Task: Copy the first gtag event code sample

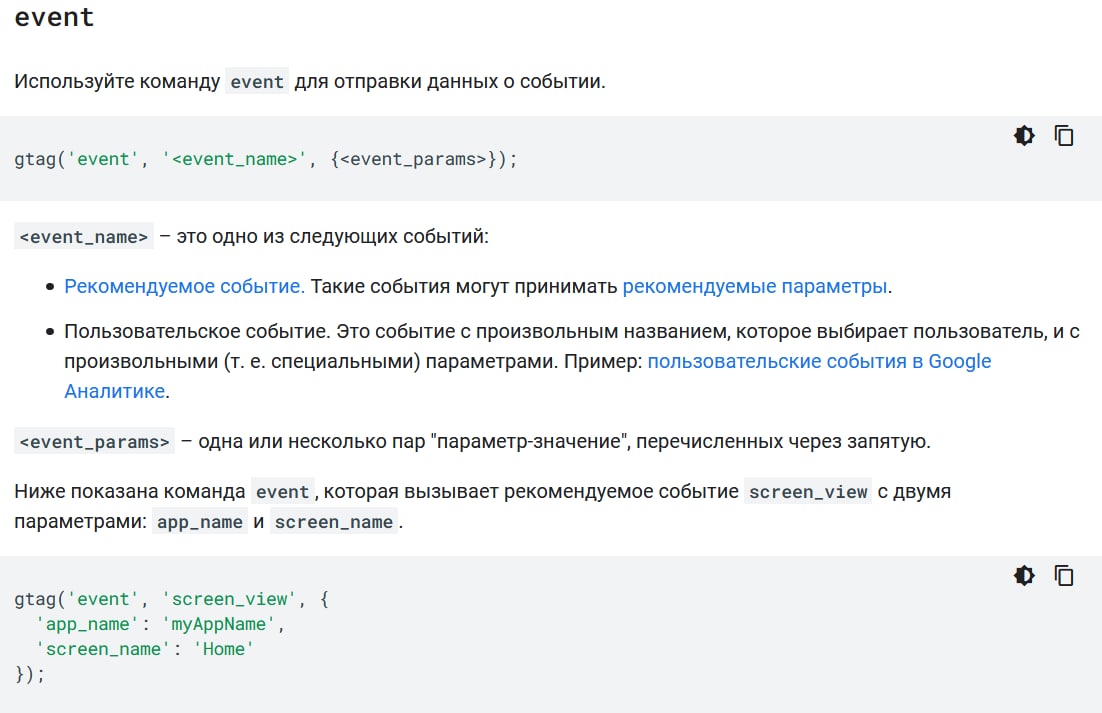Action: click(x=1064, y=136)
